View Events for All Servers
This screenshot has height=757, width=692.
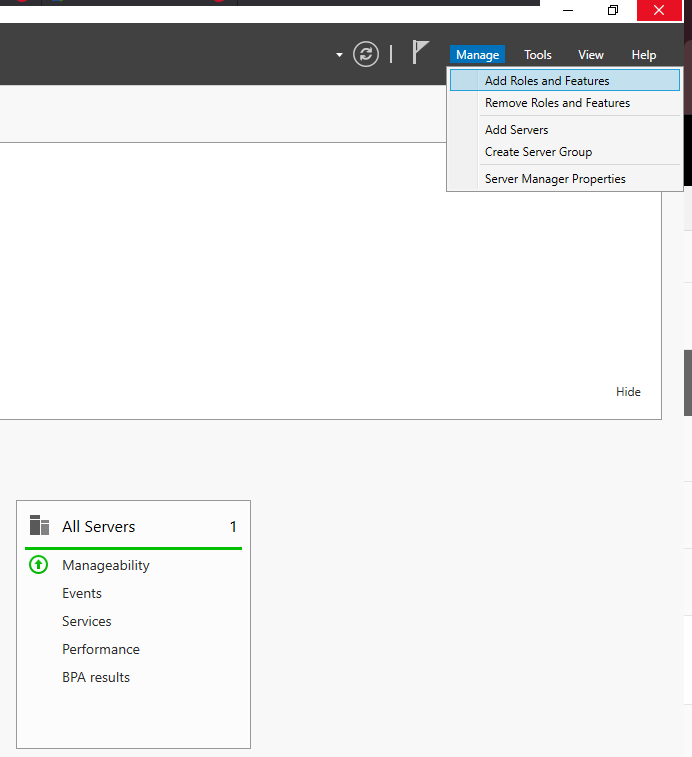(82, 593)
